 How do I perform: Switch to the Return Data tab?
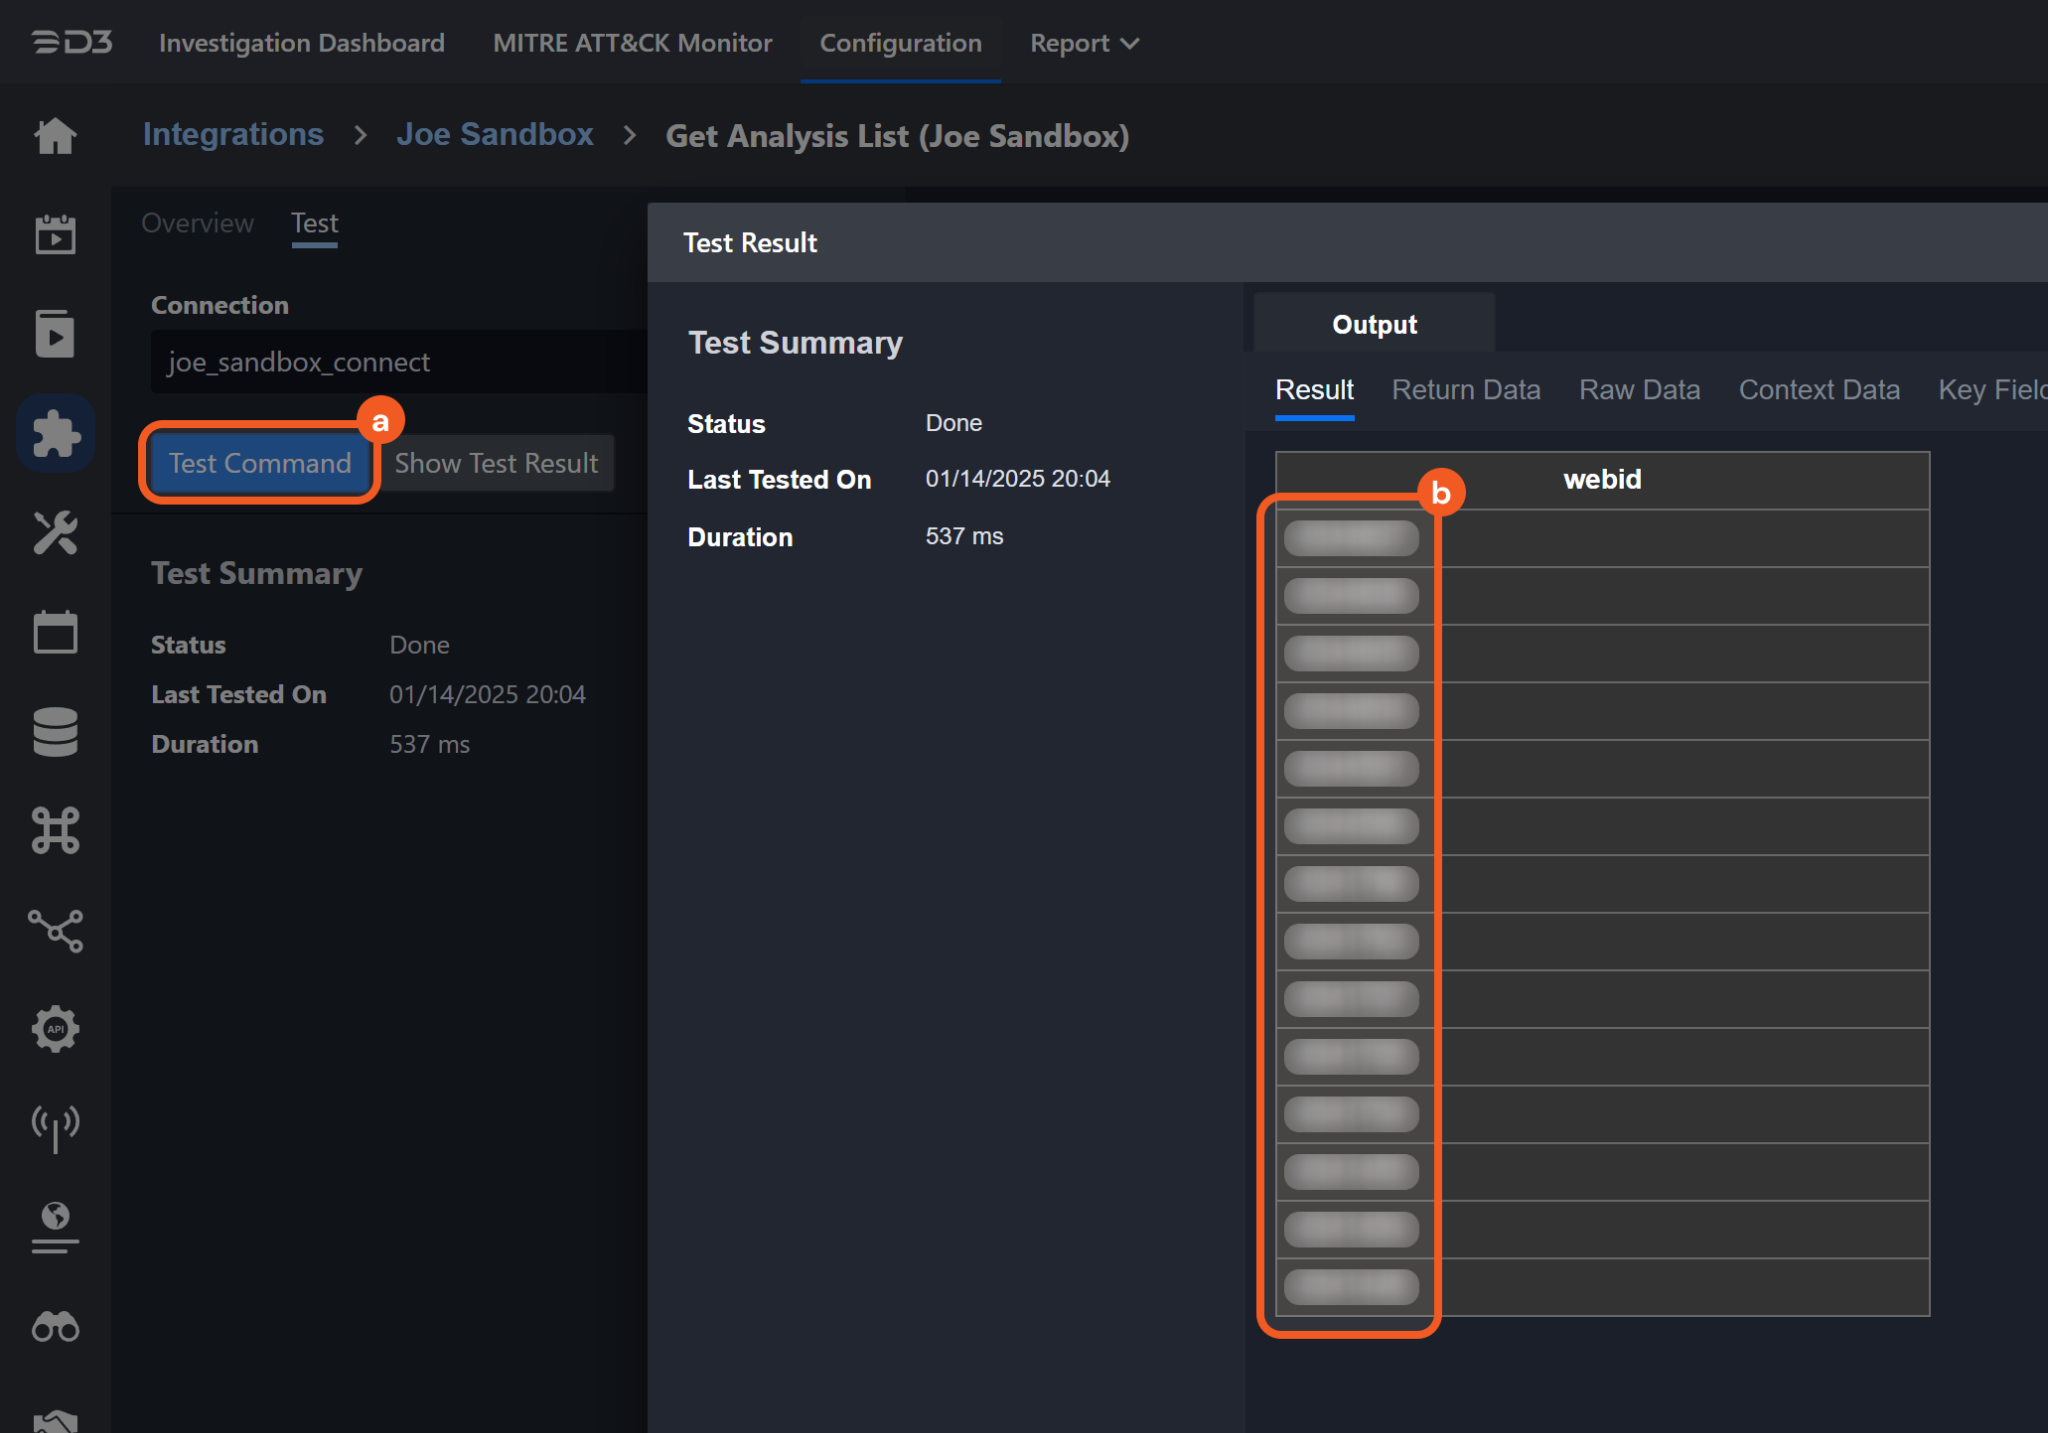pyautogui.click(x=1465, y=390)
